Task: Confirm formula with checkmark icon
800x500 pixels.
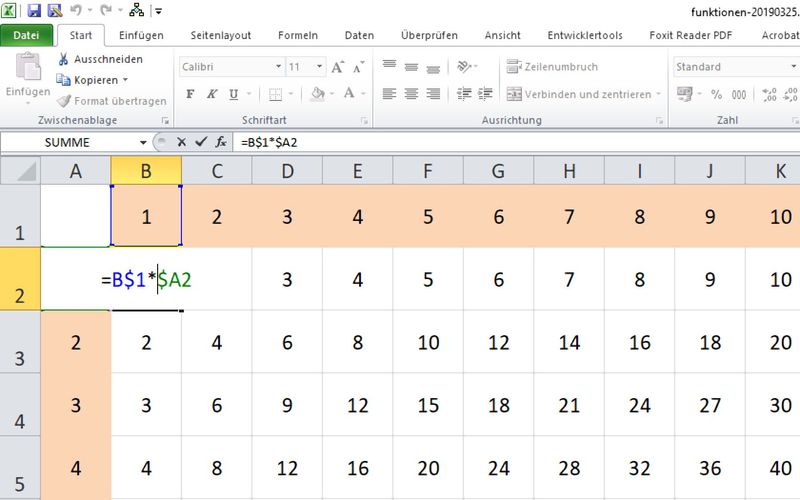Action: pyautogui.click(x=201, y=142)
